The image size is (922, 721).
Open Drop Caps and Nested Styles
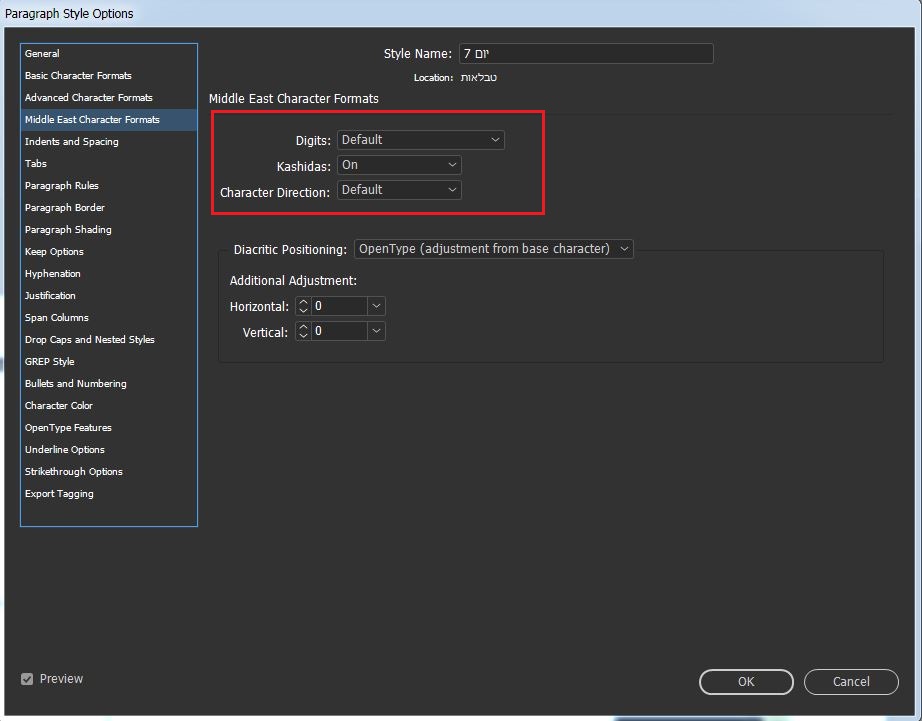pos(109,339)
